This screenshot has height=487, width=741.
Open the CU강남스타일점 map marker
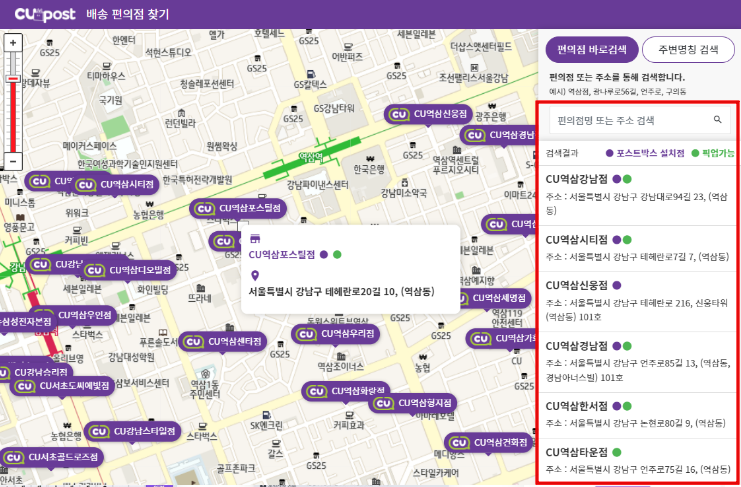[x=132, y=431]
